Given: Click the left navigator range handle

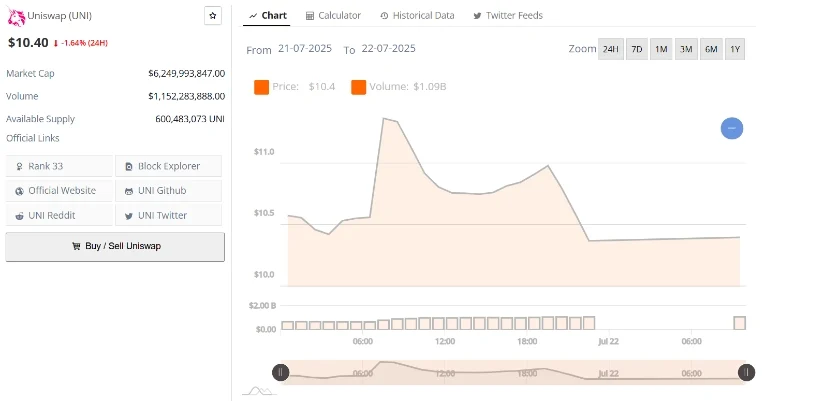Looking at the screenshot, I should (x=280, y=373).
